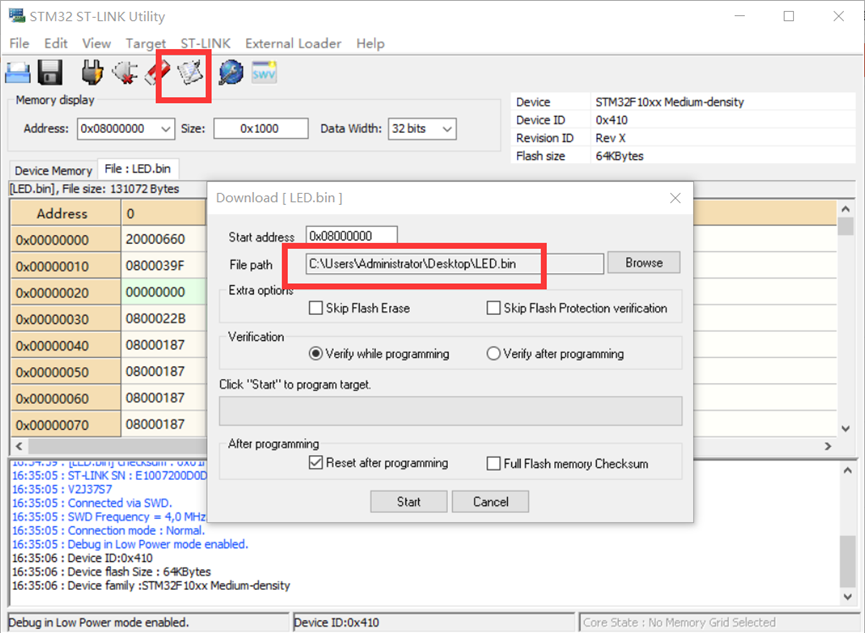This screenshot has height=633, width=865.
Task: Click the Open file toolbar icon
Action: pos(18,73)
